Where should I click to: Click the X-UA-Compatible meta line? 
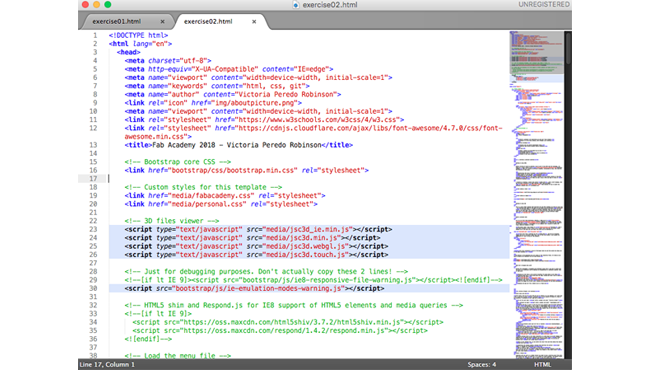[229, 69]
